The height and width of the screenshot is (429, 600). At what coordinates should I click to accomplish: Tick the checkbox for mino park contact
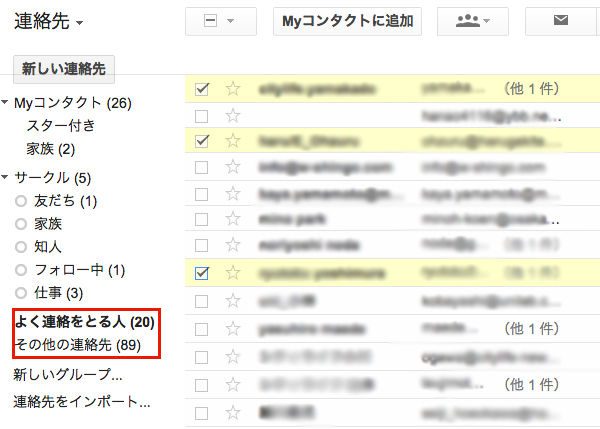pos(203,218)
